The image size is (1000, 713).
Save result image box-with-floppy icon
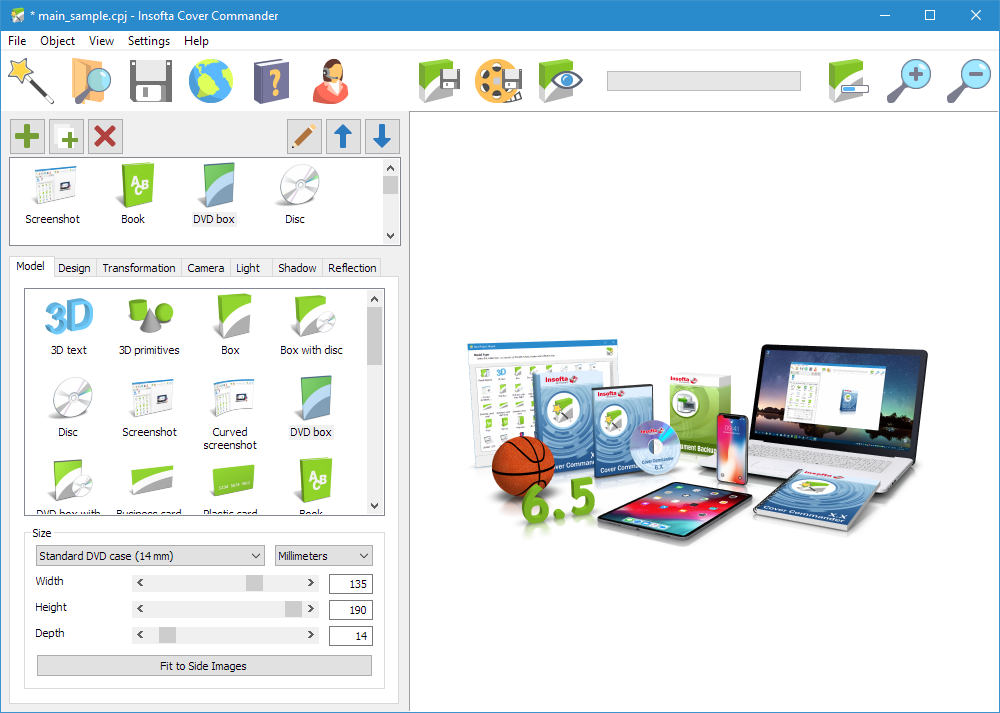pos(439,81)
